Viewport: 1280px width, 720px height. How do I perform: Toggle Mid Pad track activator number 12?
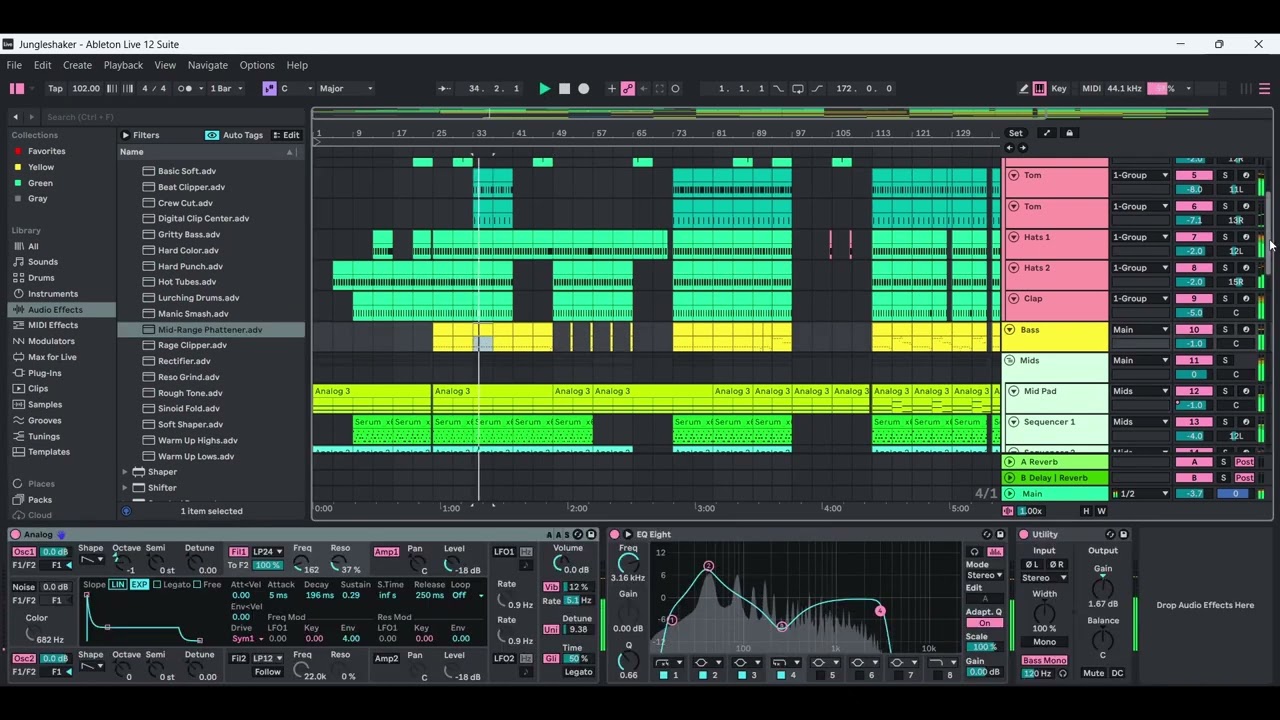[x=1193, y=392]
